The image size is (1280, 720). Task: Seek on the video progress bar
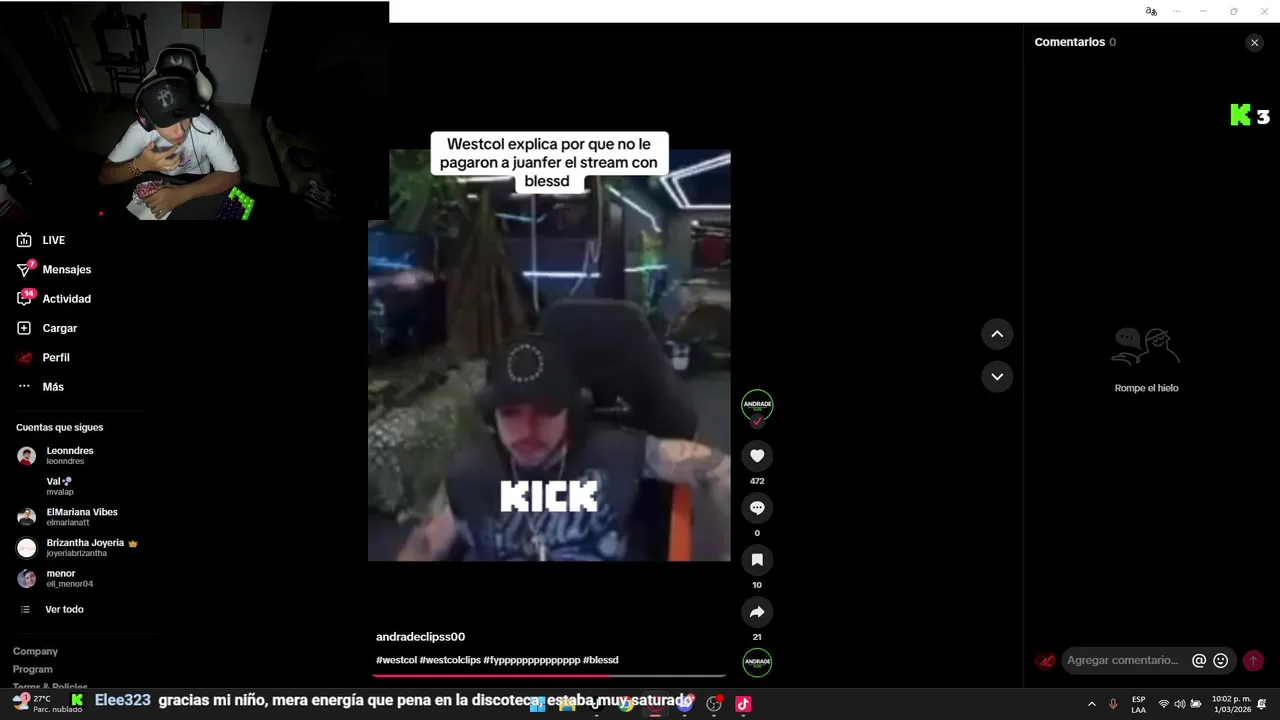tap(549, 676)
